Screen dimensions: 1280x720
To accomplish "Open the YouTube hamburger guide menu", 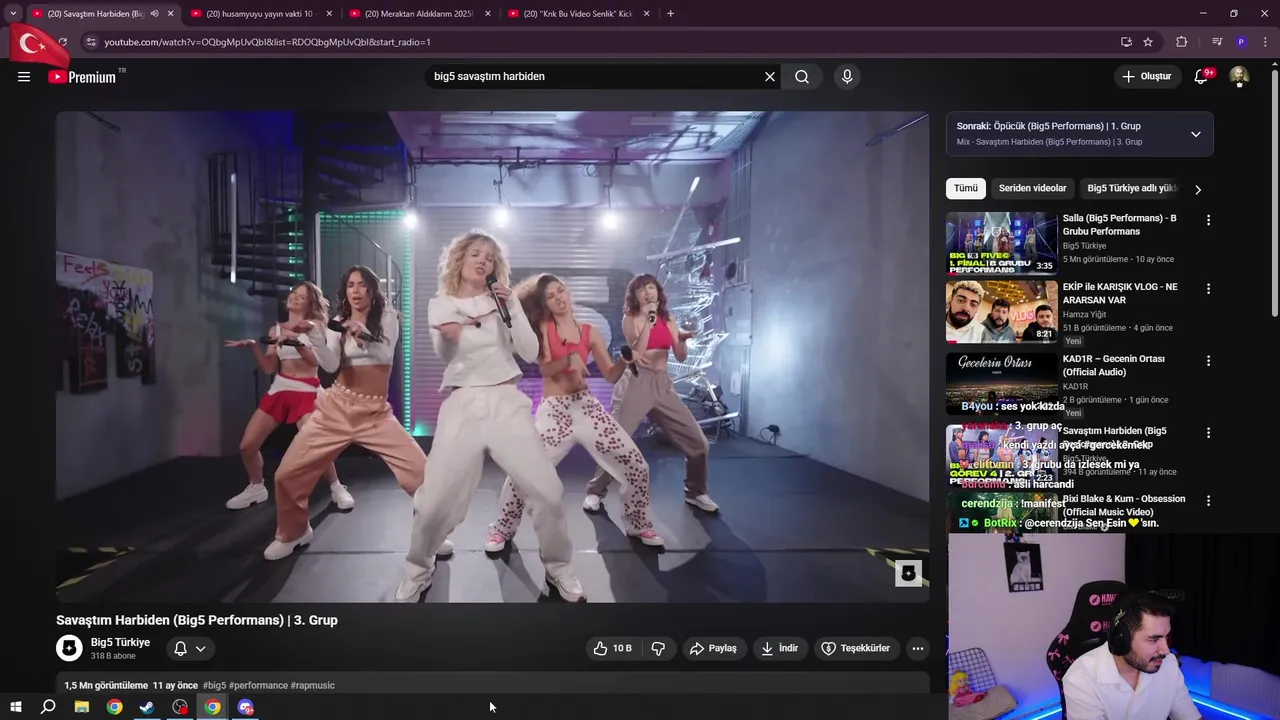I will [x=24, y=77].
